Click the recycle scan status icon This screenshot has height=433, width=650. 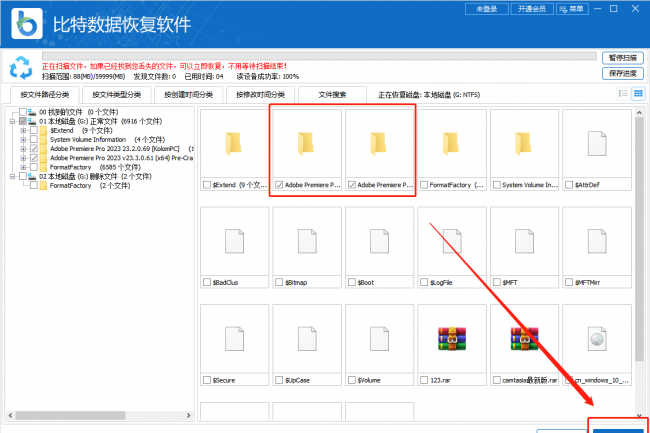click(21, 68)
